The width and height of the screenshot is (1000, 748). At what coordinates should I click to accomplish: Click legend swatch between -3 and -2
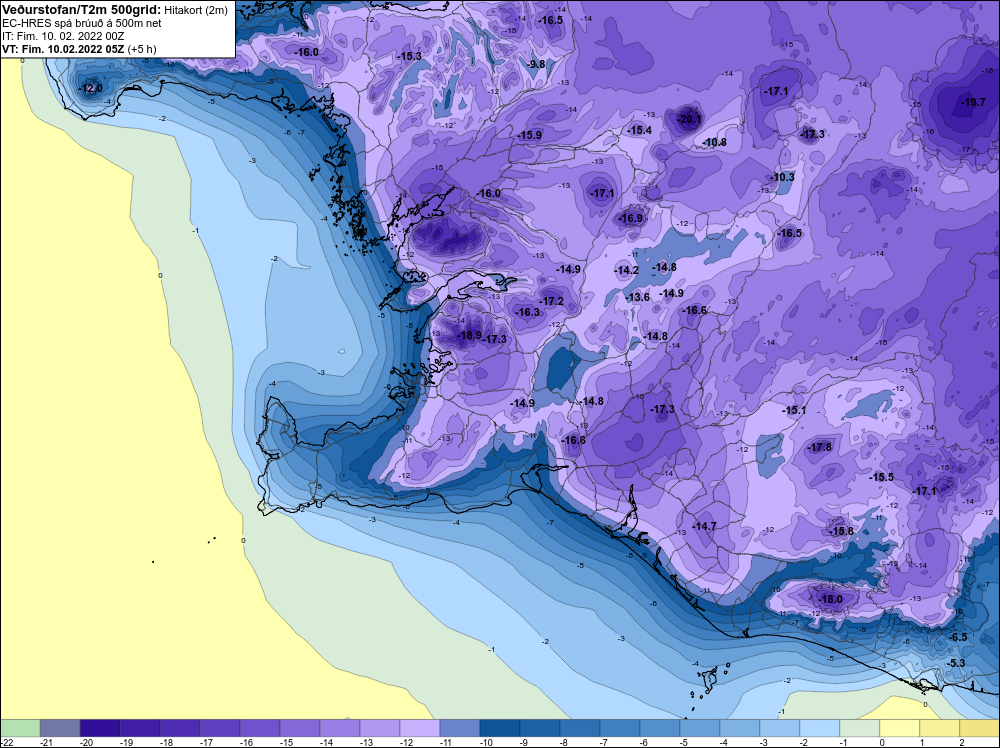coord(779,728)
